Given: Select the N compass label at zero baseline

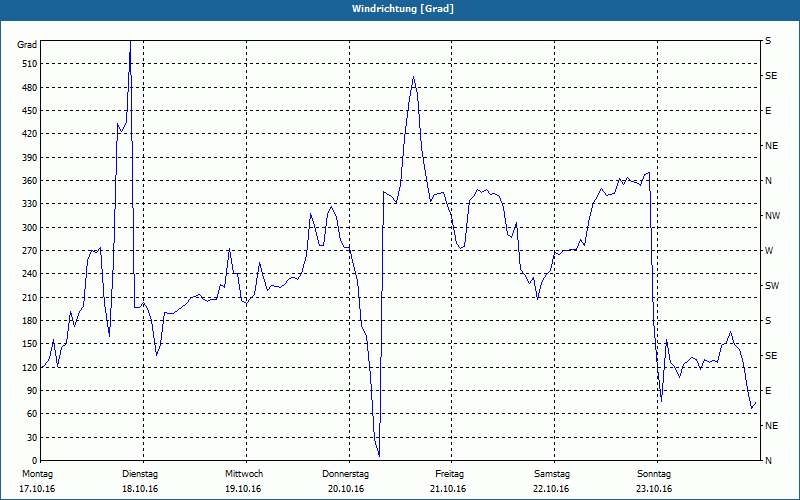Looking at the screenshot, I should coord(768,461).
